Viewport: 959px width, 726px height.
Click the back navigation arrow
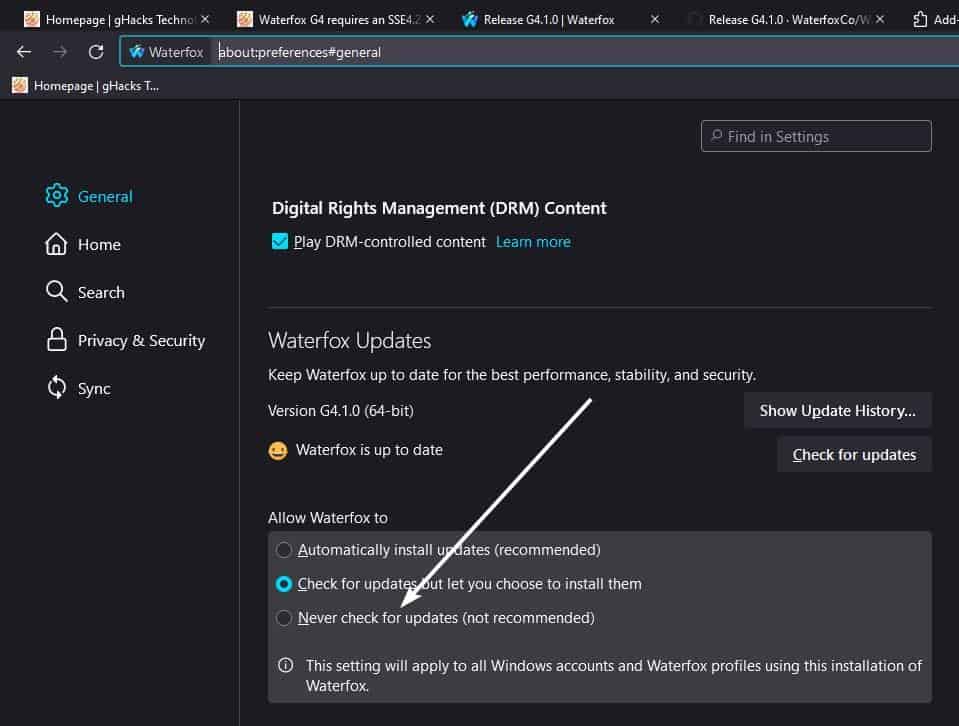[23, 52]
